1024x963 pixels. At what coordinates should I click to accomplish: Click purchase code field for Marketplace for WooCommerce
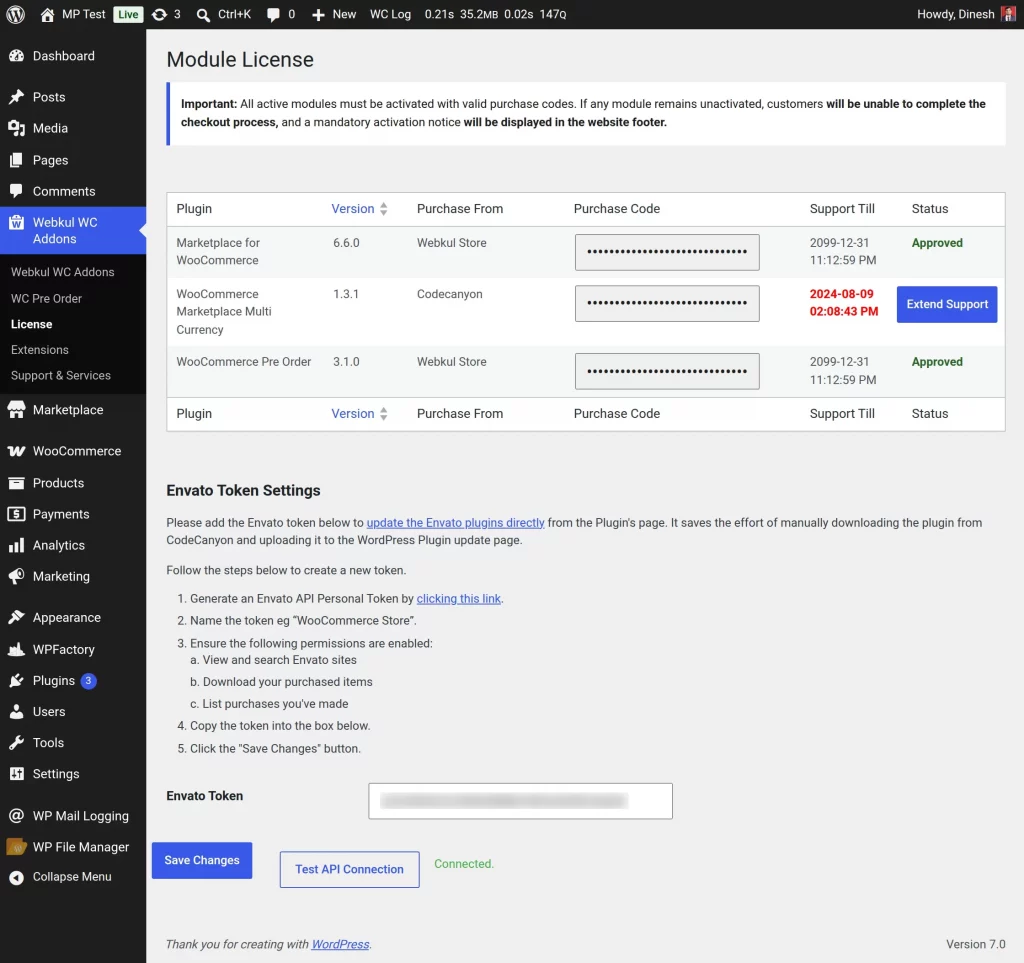click(x=667, y=252)
